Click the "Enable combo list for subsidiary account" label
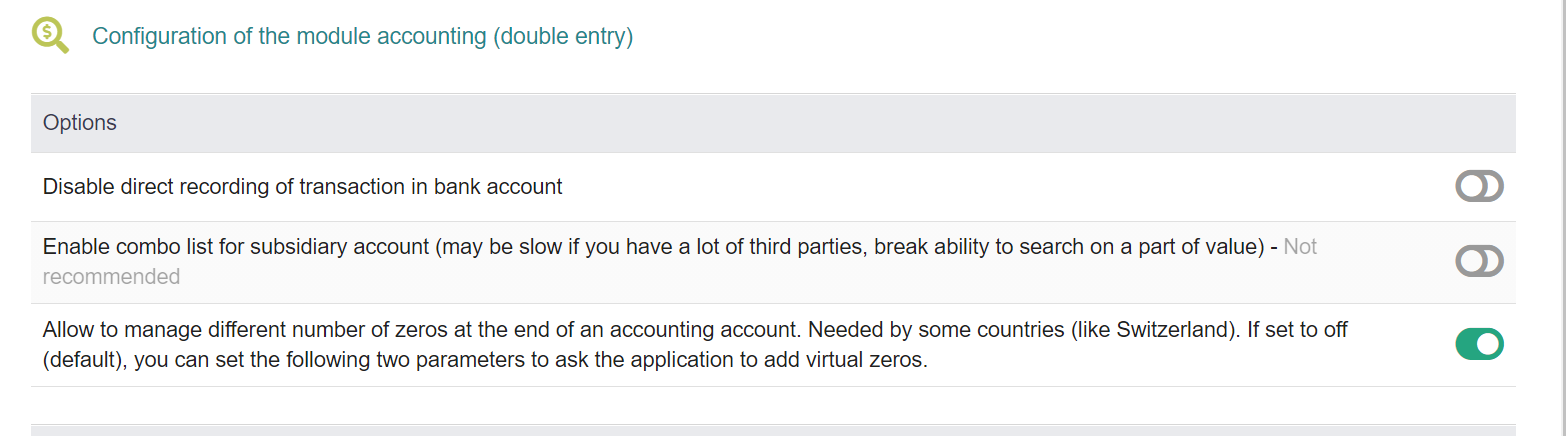 pyautogui.click(x=236, y=246)
